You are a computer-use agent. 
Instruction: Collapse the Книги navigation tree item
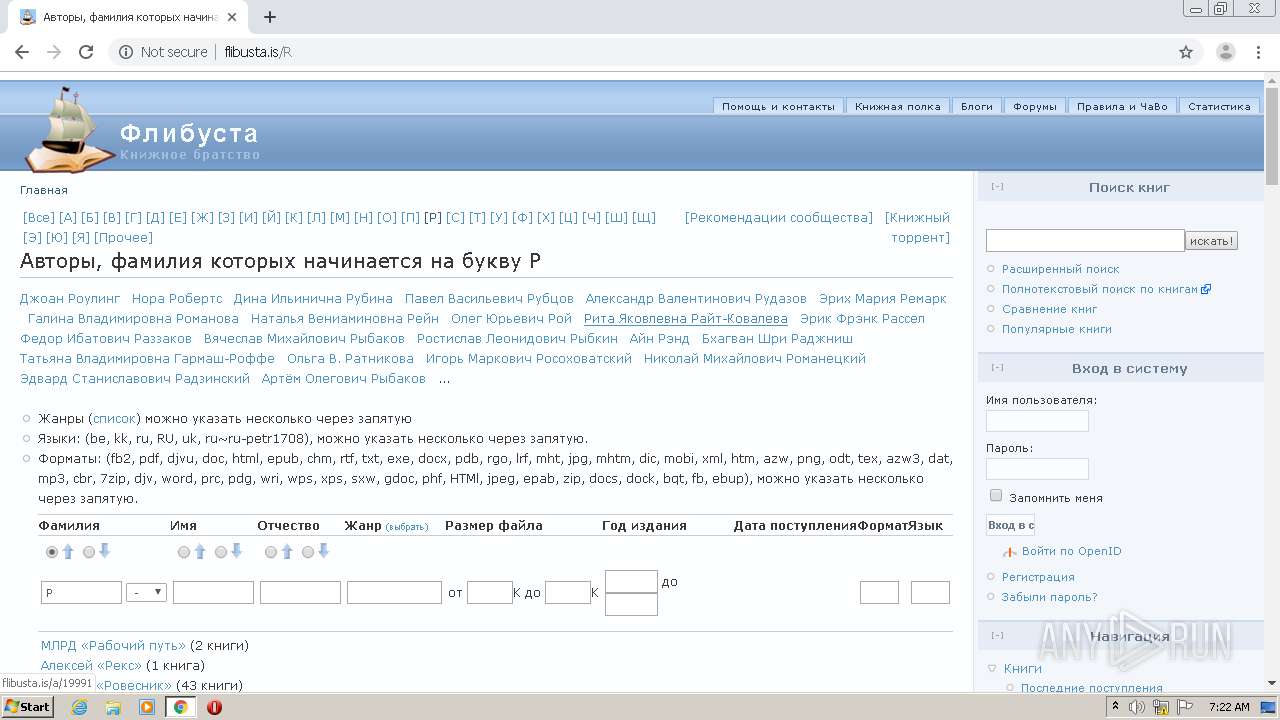click(992, 669)
